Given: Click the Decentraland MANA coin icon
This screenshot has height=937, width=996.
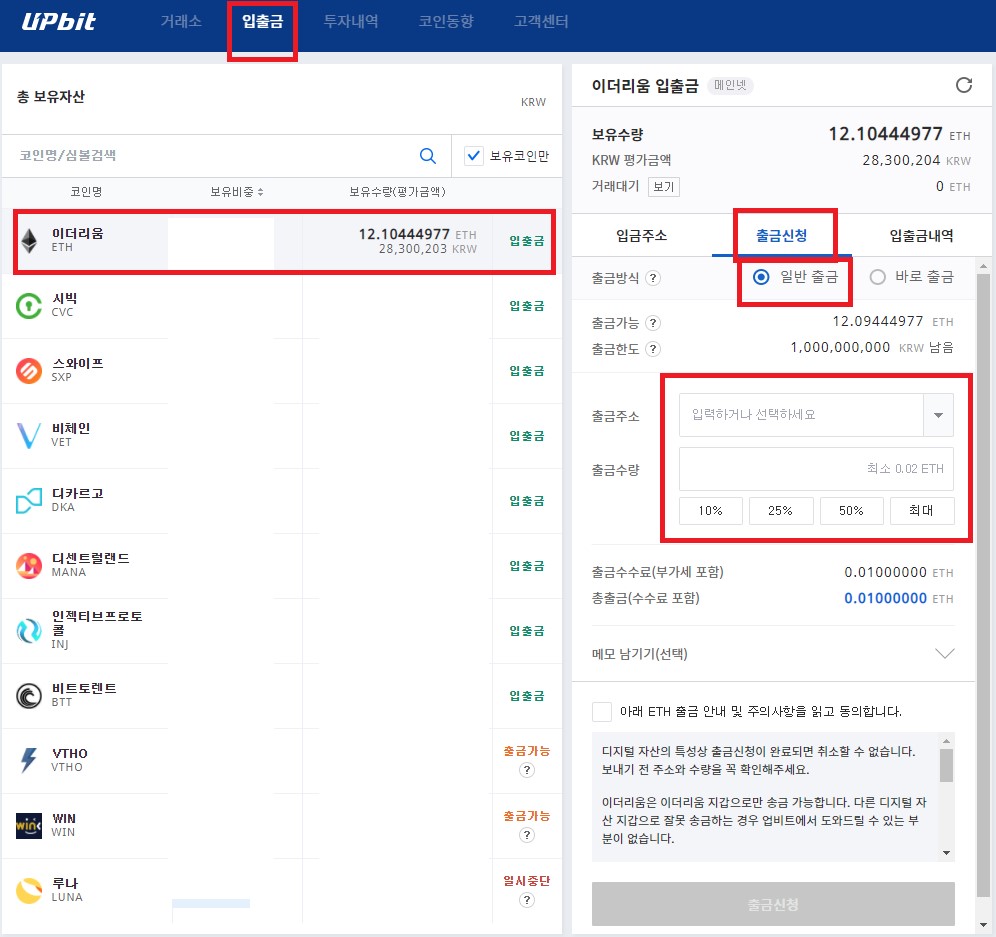Looking at the screenshot, I should click(29, 566).
